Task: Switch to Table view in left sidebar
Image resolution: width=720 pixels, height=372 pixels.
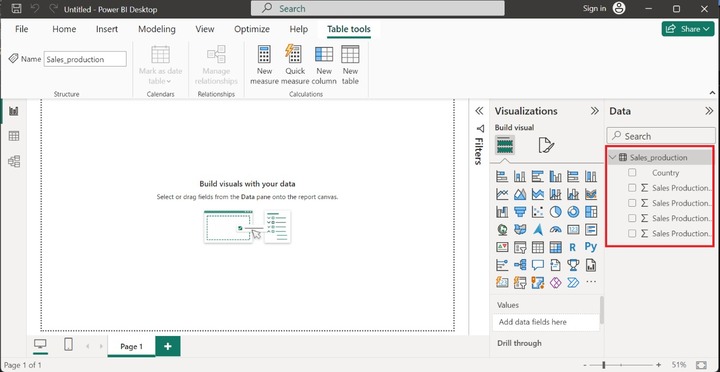Action: 14,136
